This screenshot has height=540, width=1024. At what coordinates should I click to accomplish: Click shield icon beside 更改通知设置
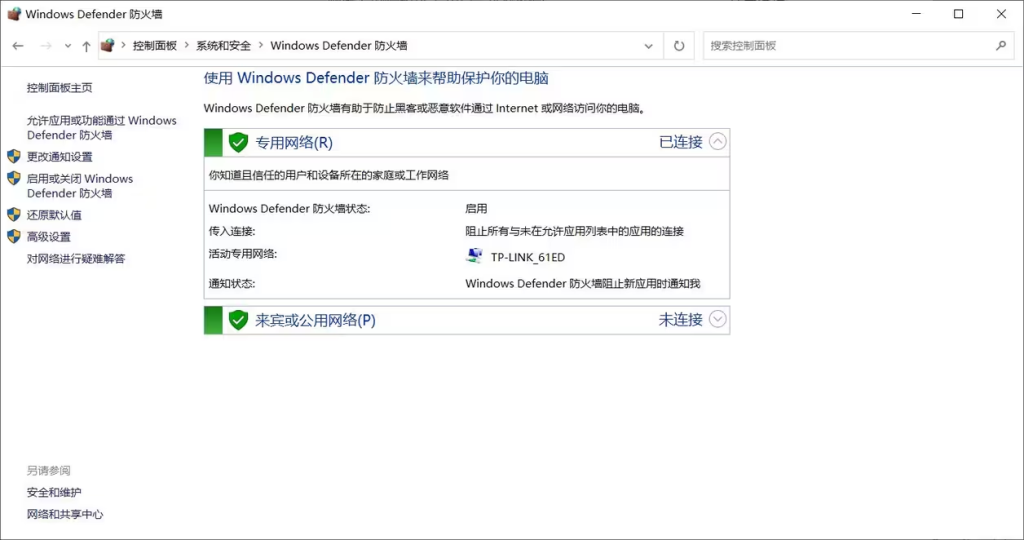click(14, 157)
